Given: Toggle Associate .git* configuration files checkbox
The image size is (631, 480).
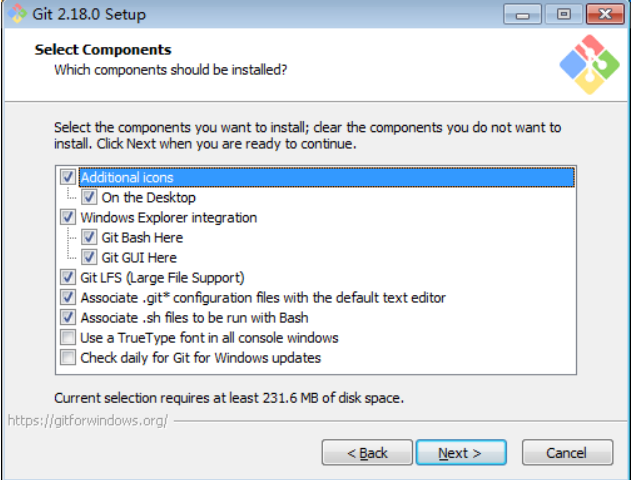Looking at the screenshot, I should [x=68, y=297].
